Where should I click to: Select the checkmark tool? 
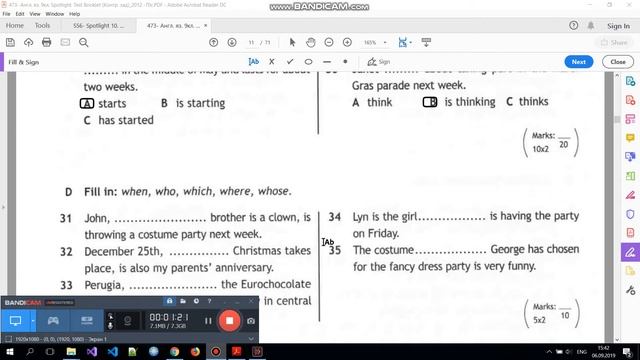290,62
